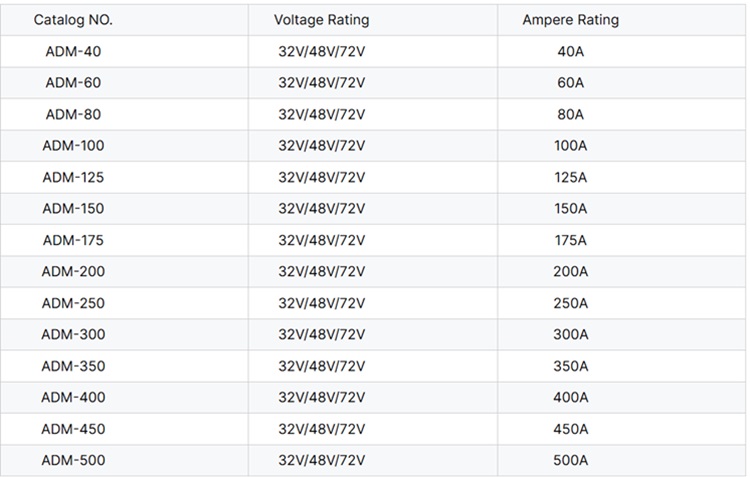Click the Ampere Rating column header
The width and height of the screenshot is (750, 477).
[570, 20]
